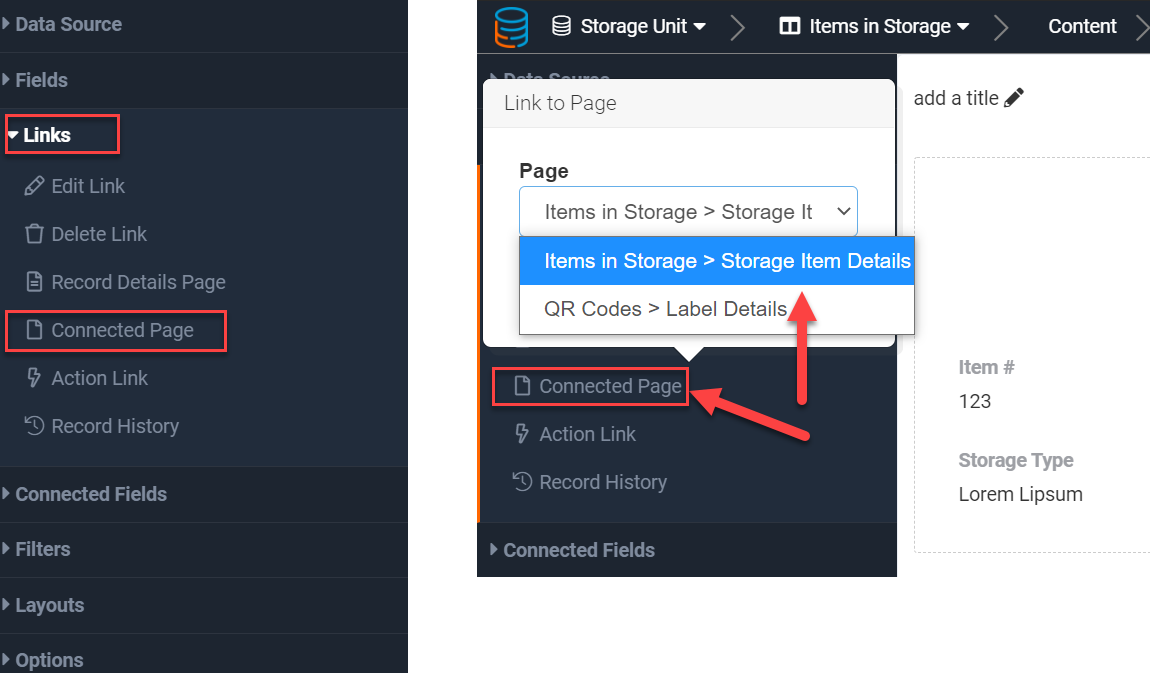Click the Items in Storage table icon

click(x=790, y=26)
